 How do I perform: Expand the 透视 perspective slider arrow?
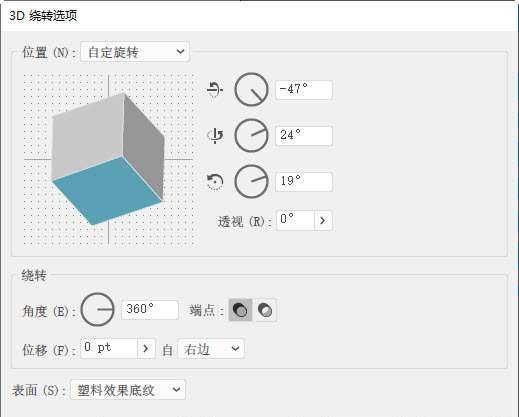(x=323, y=220)
